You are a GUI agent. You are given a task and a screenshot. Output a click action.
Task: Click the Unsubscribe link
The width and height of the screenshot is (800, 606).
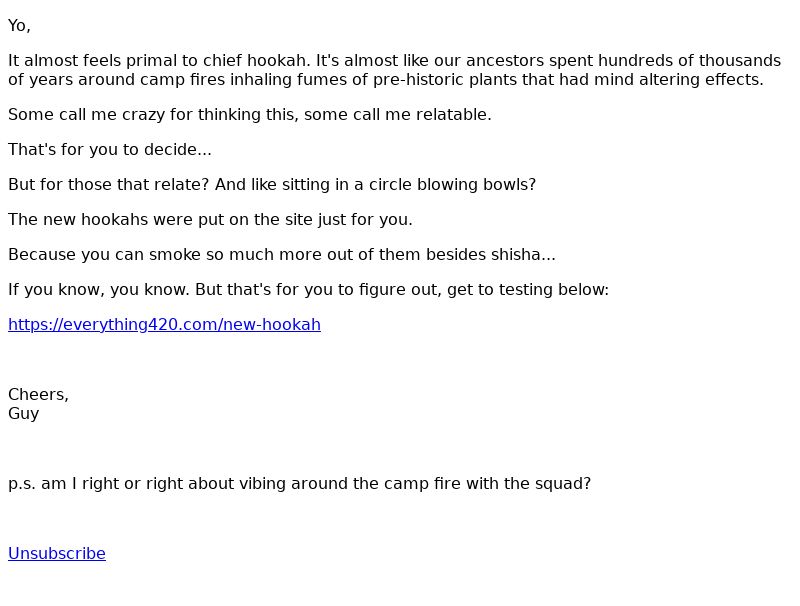[57, 553]
